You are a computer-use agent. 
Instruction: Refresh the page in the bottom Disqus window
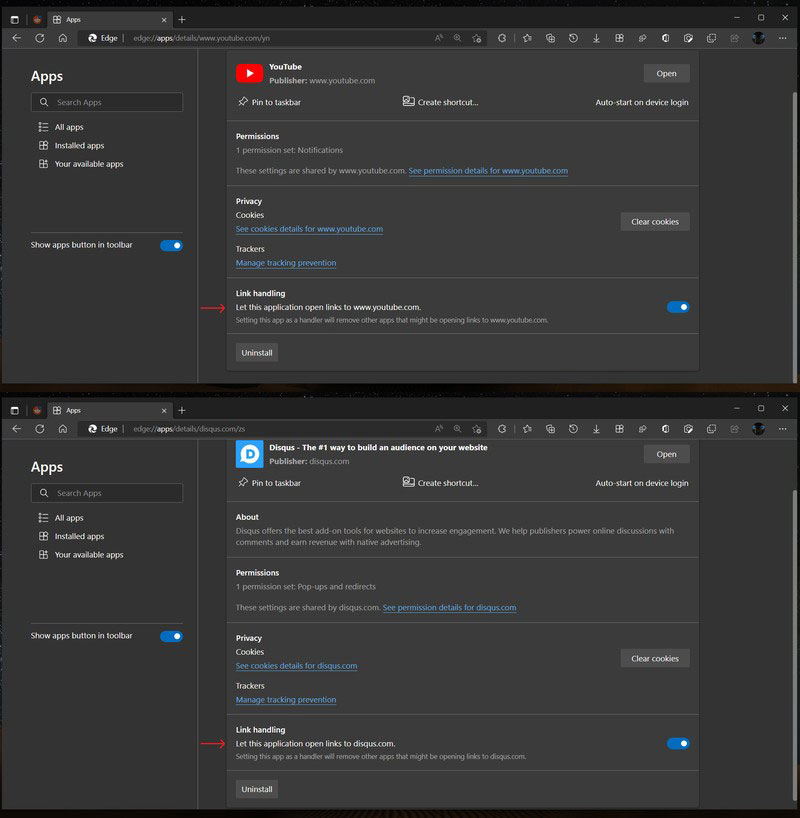tap(40, 429)
